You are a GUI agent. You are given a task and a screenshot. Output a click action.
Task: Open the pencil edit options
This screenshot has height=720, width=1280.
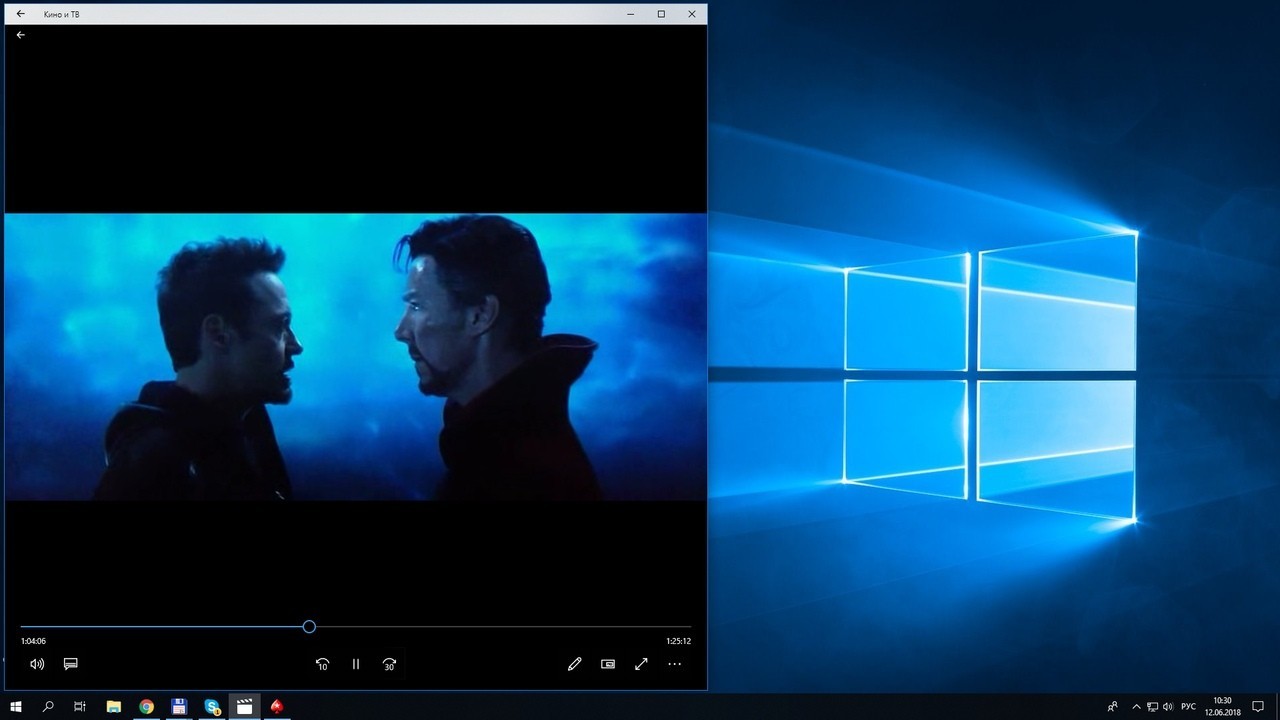click(x=574, y=664)
